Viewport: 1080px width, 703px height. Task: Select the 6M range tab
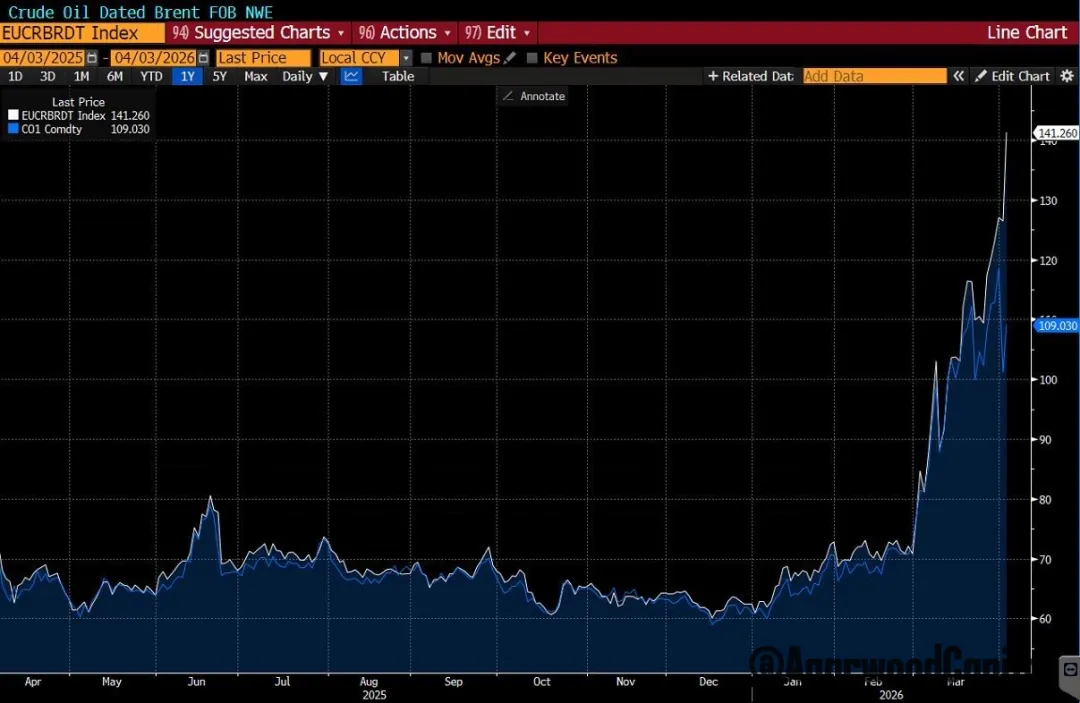click(x=115, y=76)
